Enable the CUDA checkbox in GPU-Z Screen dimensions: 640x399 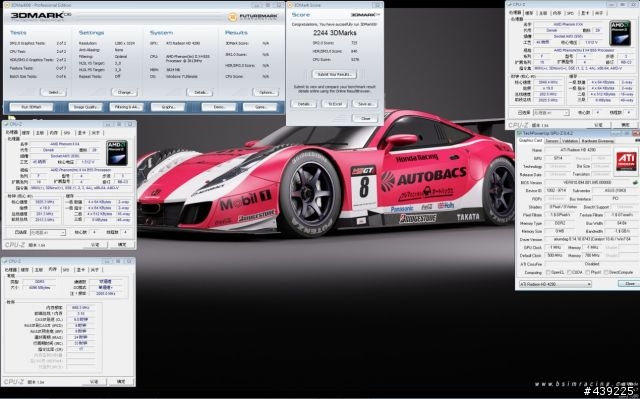569,272
